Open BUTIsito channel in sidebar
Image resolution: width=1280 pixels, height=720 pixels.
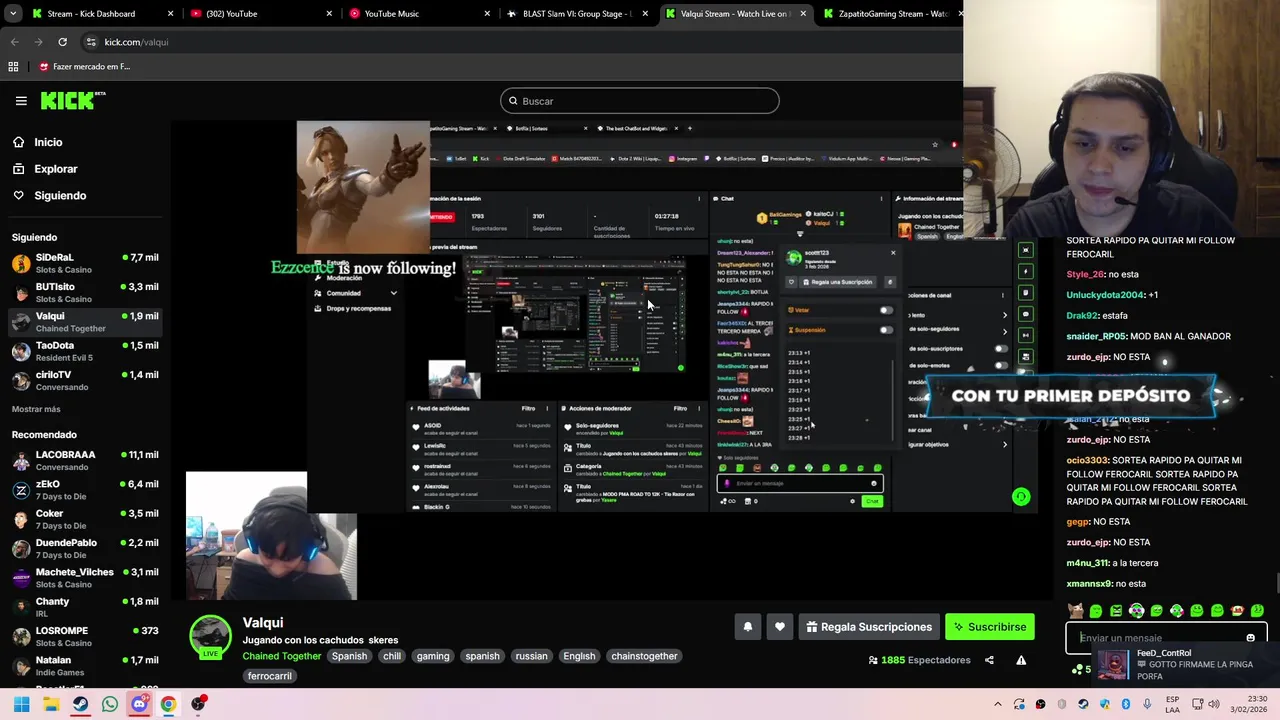(x=85, y=292)
